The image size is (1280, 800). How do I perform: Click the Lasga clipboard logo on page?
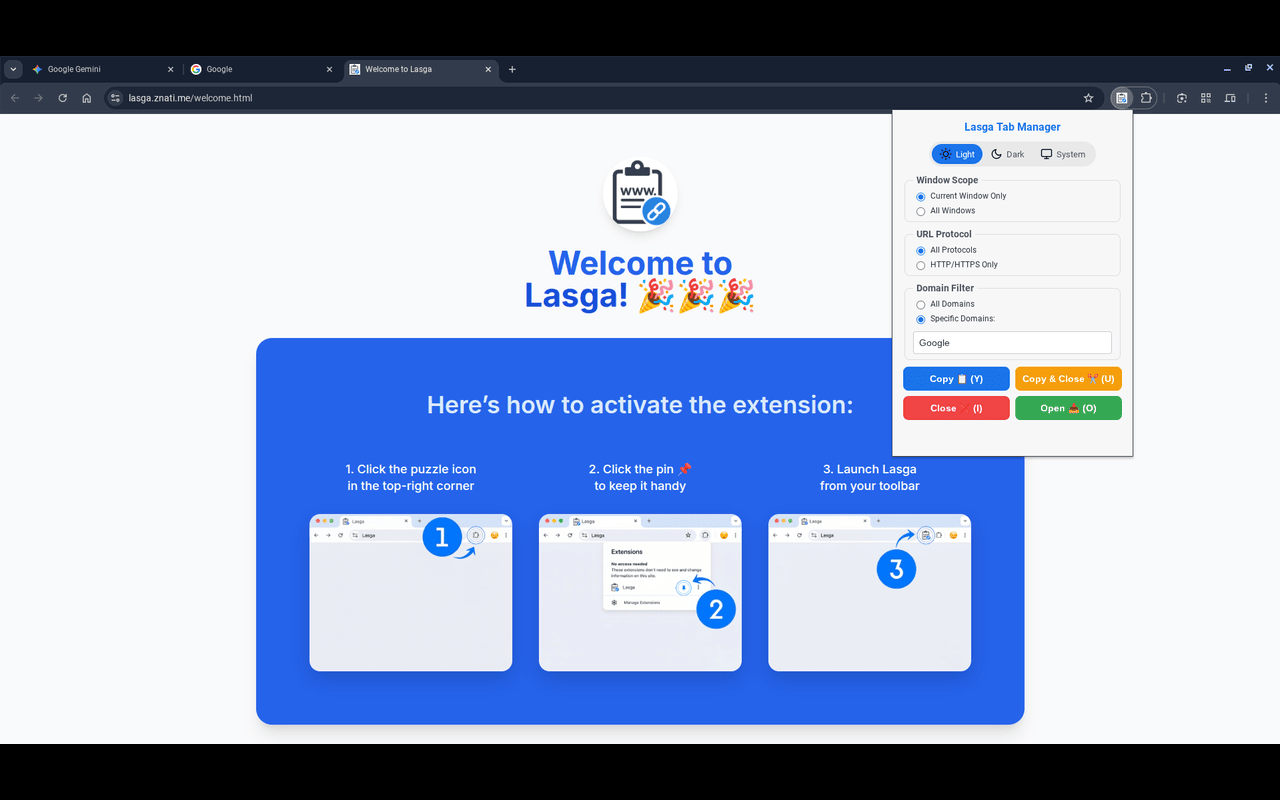point(640,193)
